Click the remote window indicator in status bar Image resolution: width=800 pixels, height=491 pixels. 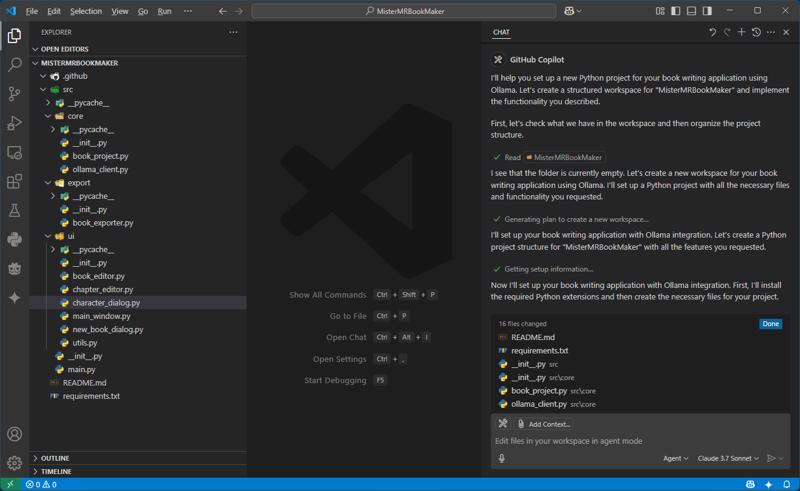tap(10, 484)
